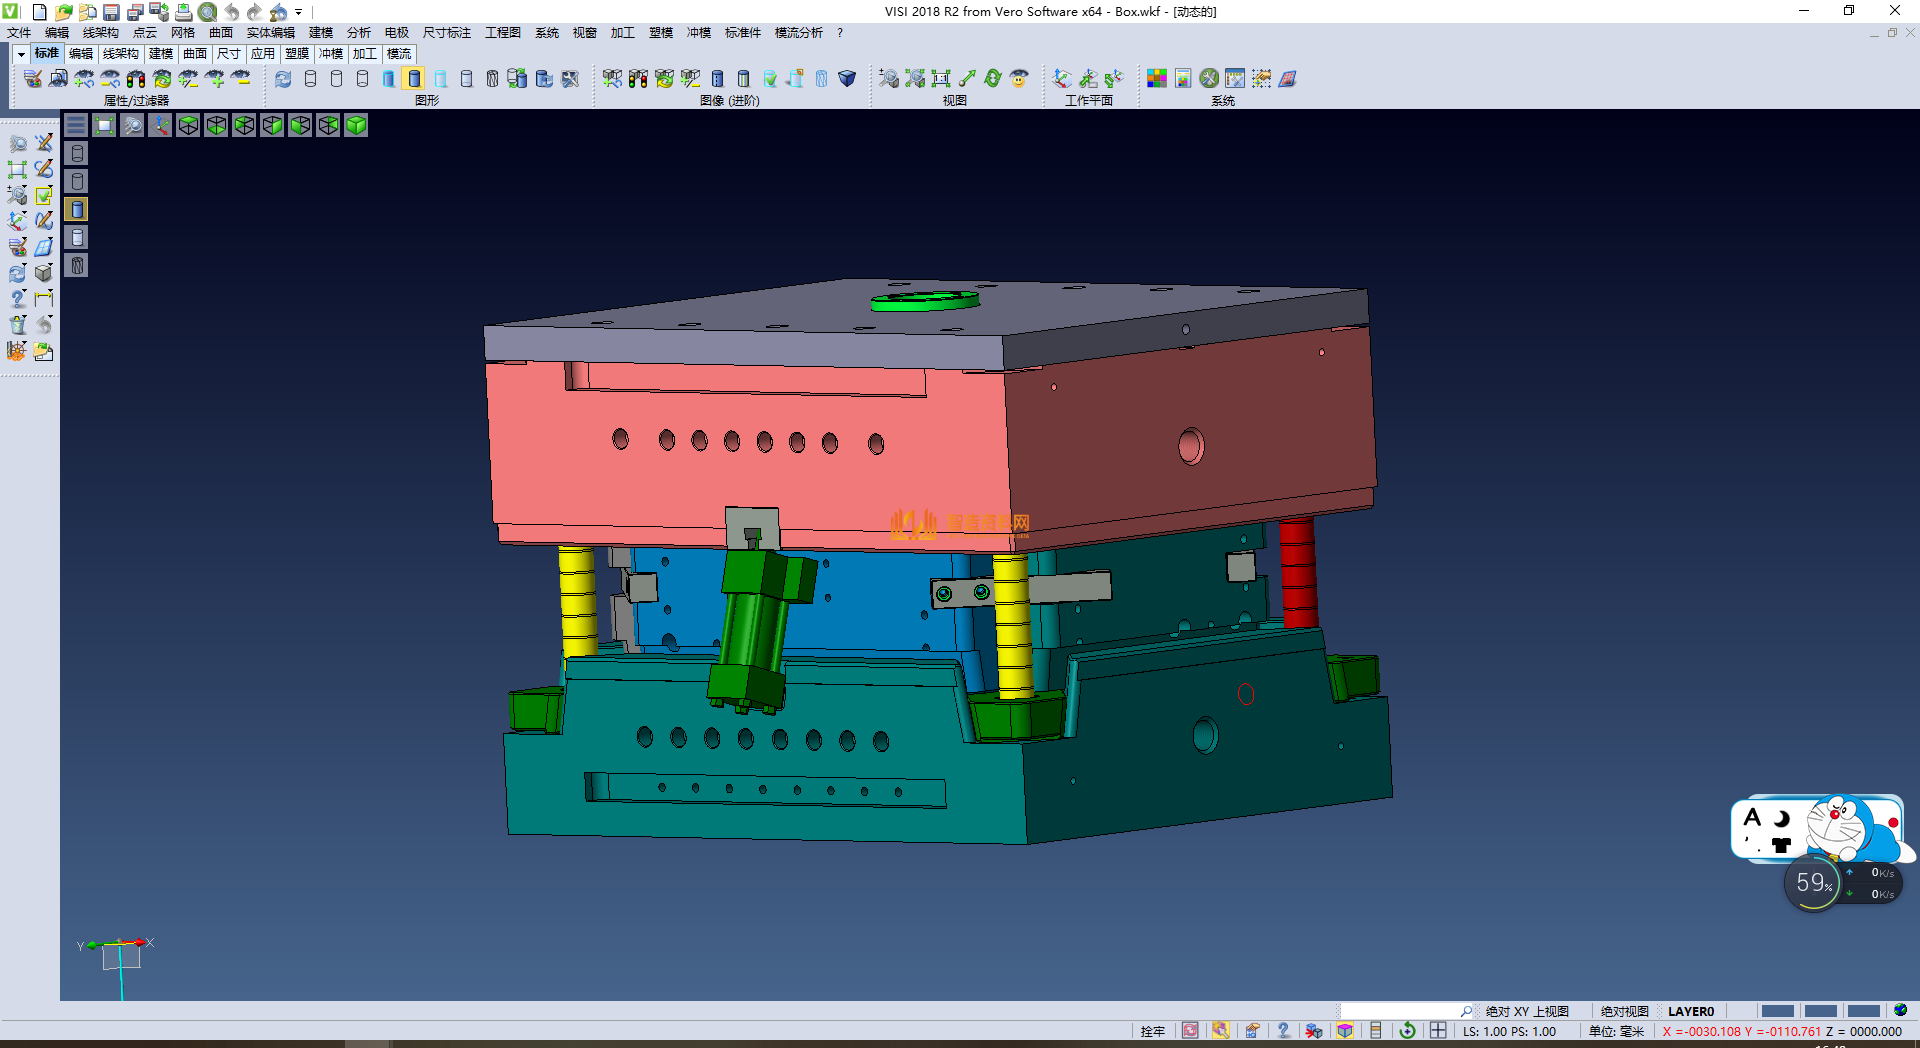The image size is (1920, 1048).
Task: Switch to the 建模 ribbon tab
Action: click(160, 54)
